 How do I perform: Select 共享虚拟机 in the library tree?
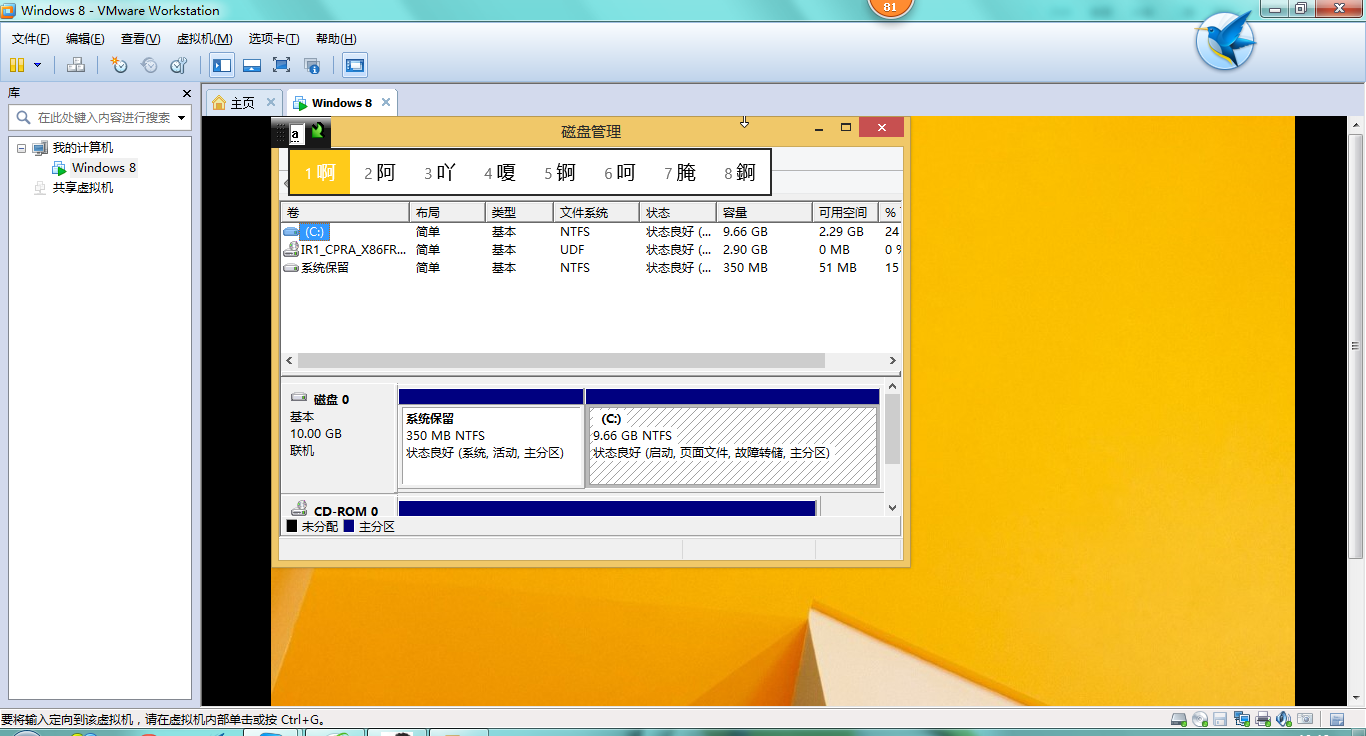point(82,188)
